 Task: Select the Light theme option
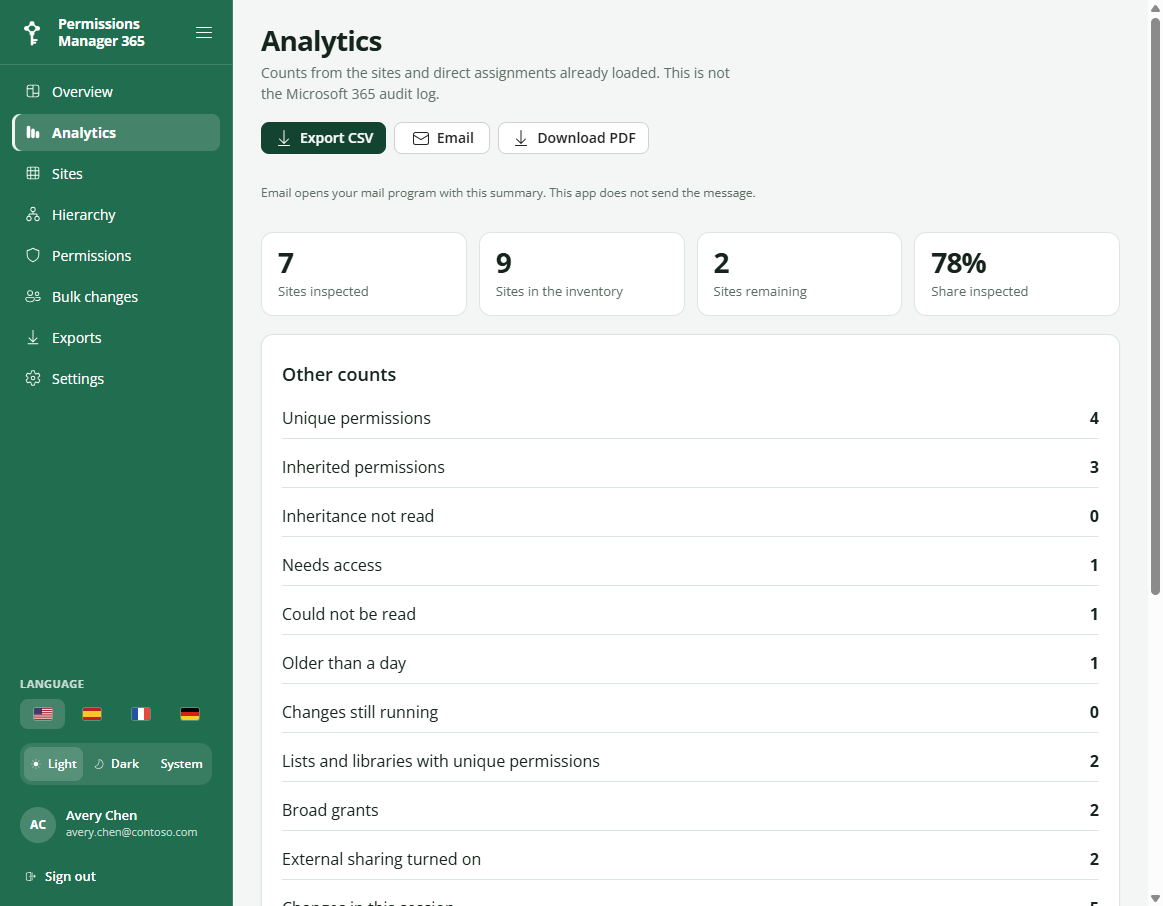point(53,764)
